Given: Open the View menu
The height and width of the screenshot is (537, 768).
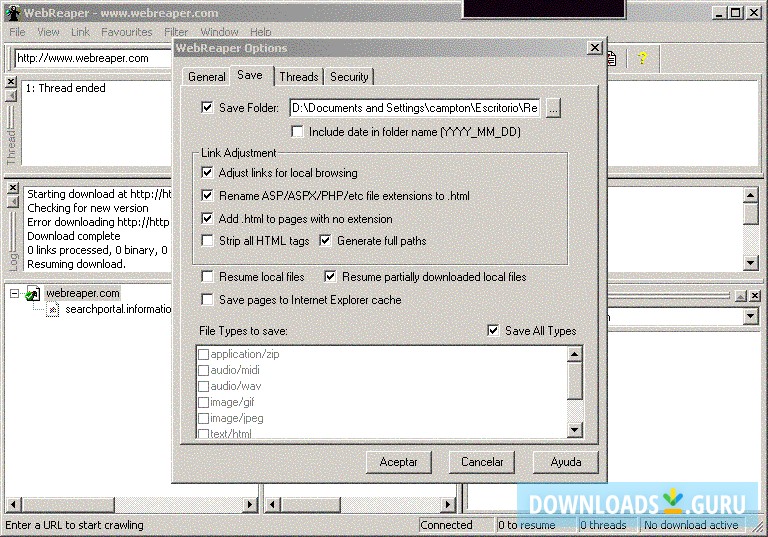Looking at the screenshot, I should pos(48,32).
